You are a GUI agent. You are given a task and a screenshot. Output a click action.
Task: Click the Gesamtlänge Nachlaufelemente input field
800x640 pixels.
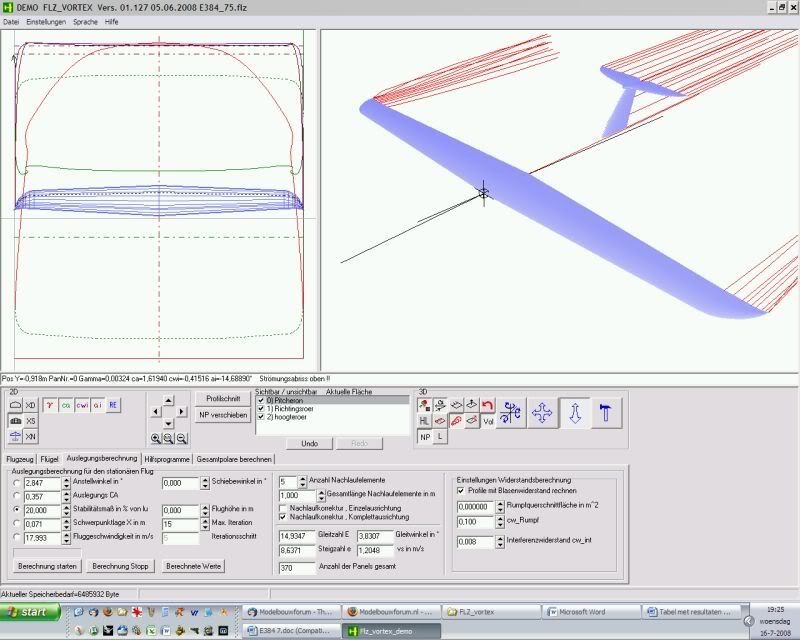coord(297,496)
